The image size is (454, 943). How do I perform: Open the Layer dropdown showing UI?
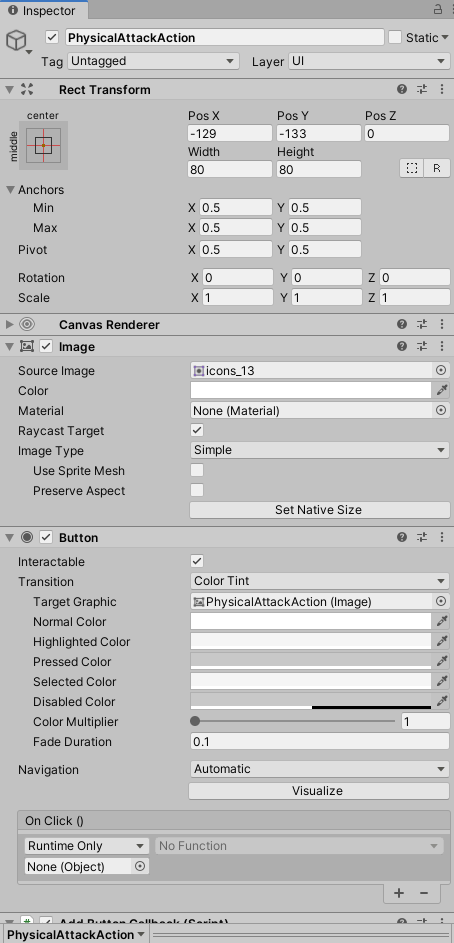[369, 61]
